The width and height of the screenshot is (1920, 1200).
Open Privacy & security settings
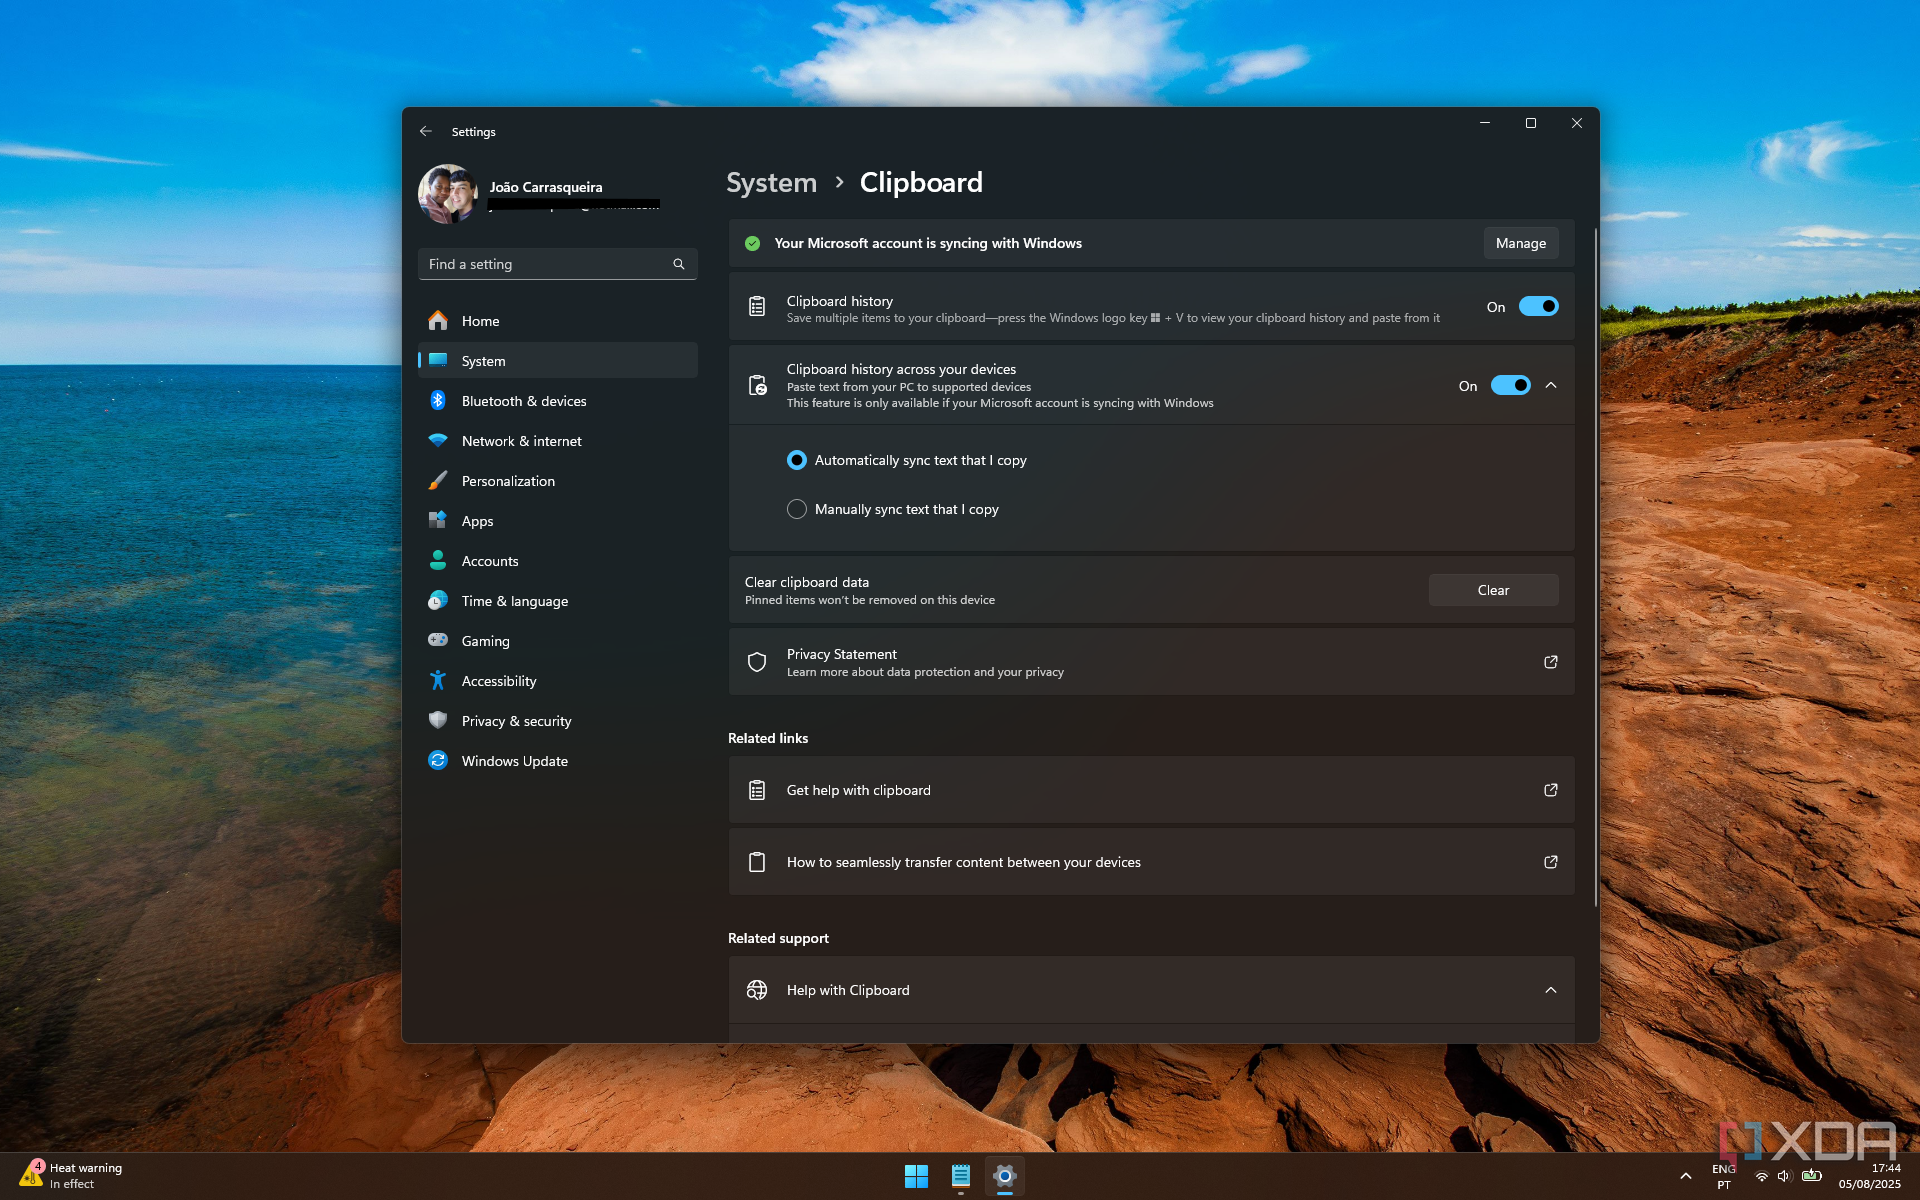(558, 720)
